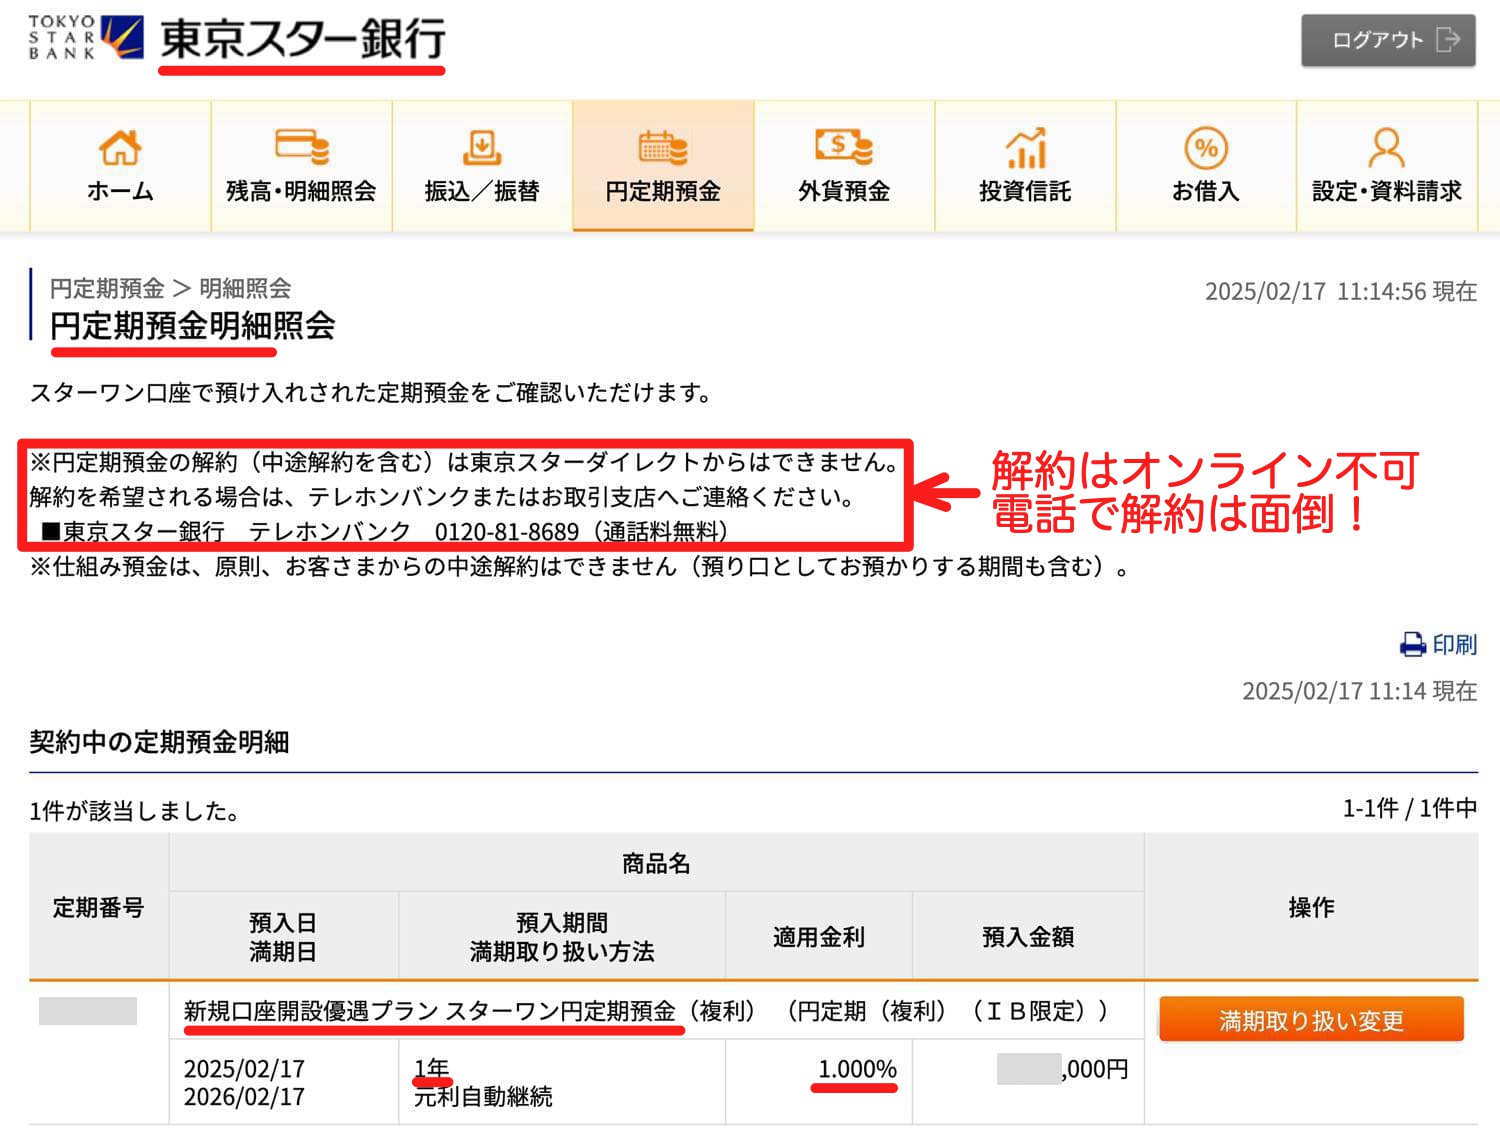Image resolution: width=1500 pixels, height=1139 pixels.
Task: Click the masked 定期番号 value cell
Action: [x=88, y=1011]
